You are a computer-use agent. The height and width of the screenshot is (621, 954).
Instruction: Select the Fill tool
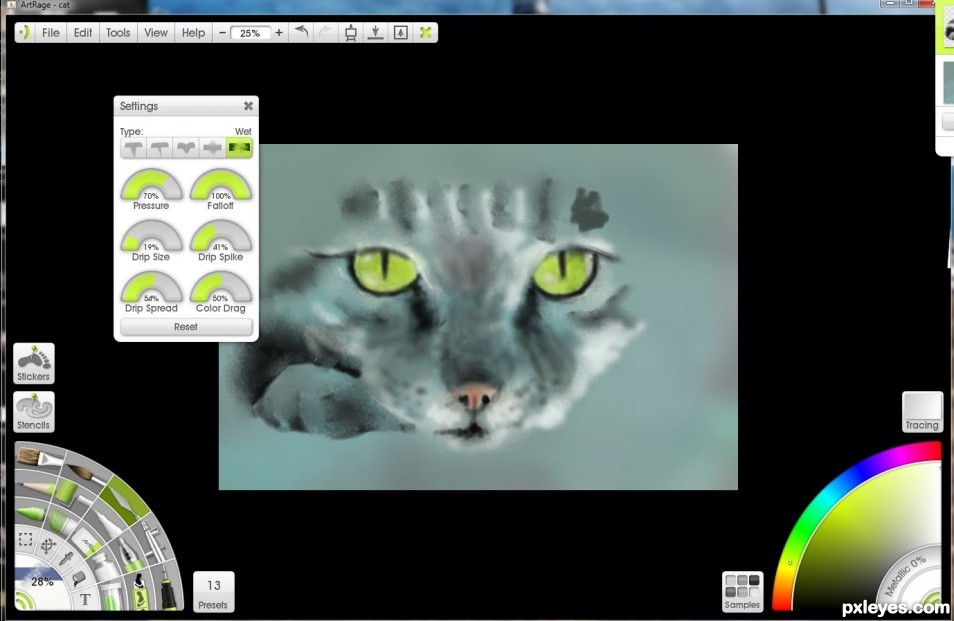click(x=78, y=578)
